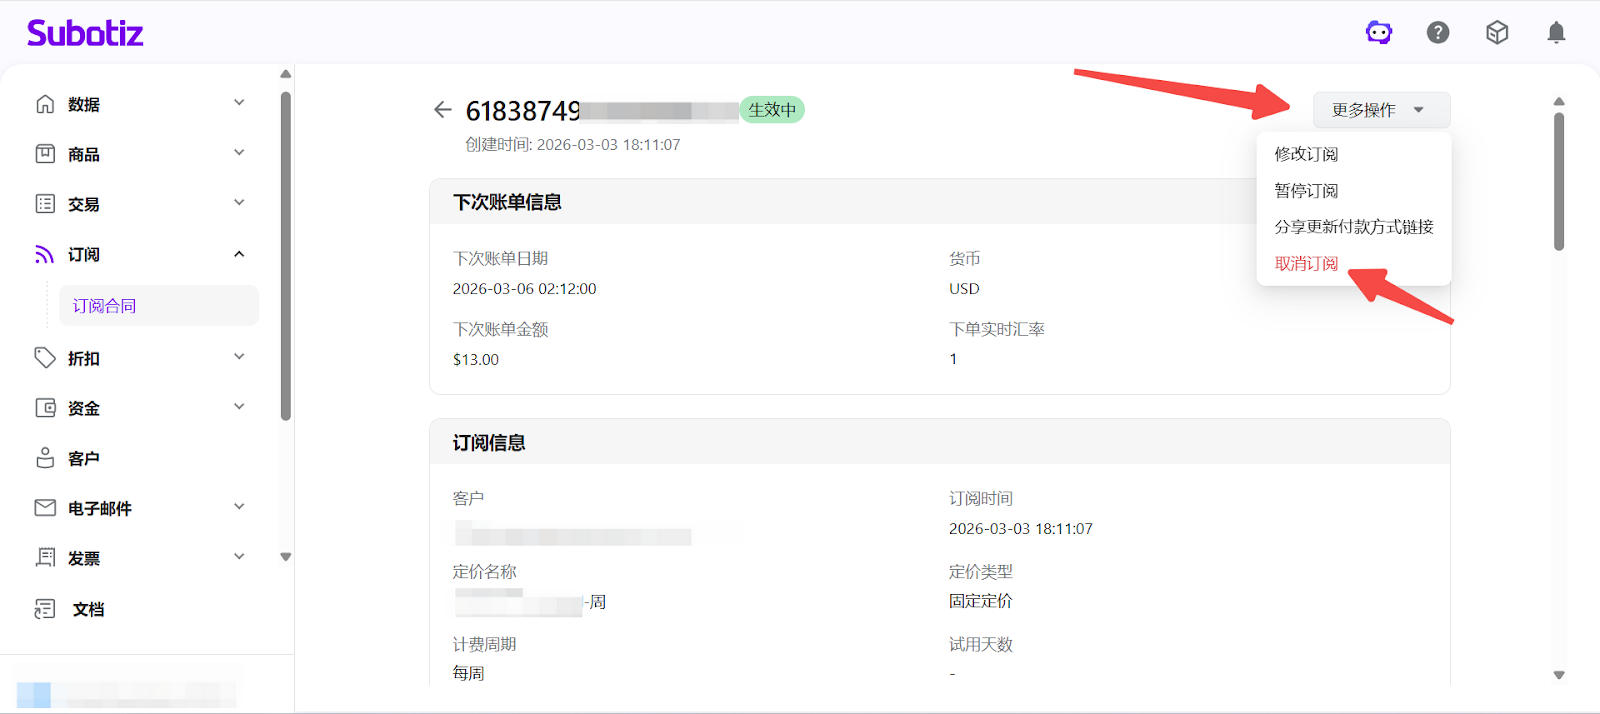Go back using the left arrow icon
This screenshot has height=714, width=1600.
pyautogui.click(x=443, y=110)
